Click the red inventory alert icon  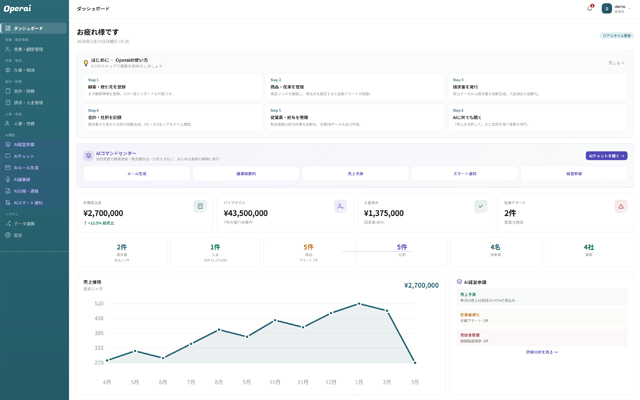[x=620, y=206]
